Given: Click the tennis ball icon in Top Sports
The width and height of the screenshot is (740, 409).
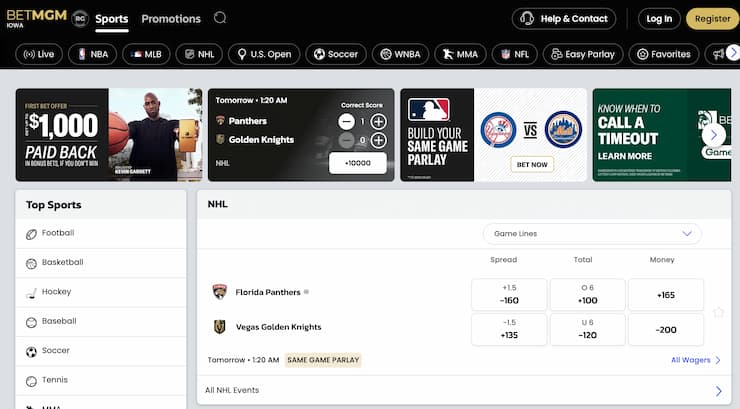Looking at the screenshot, I should [31, 381].
